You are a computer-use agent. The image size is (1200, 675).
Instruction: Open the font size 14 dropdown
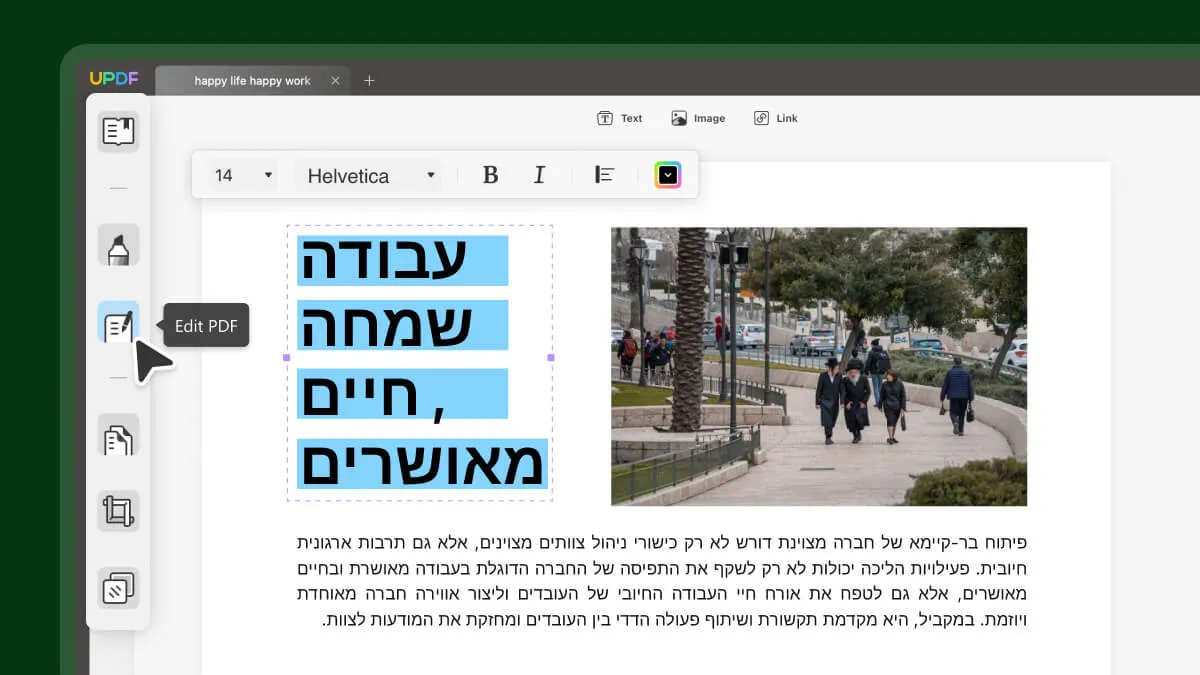point(243,175)
